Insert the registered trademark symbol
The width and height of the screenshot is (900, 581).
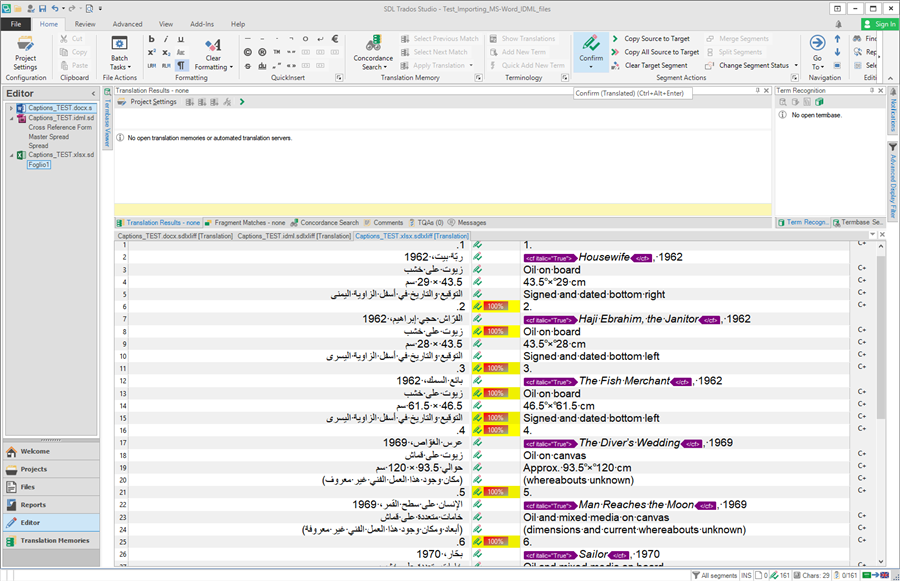click(x=262, y=52)
